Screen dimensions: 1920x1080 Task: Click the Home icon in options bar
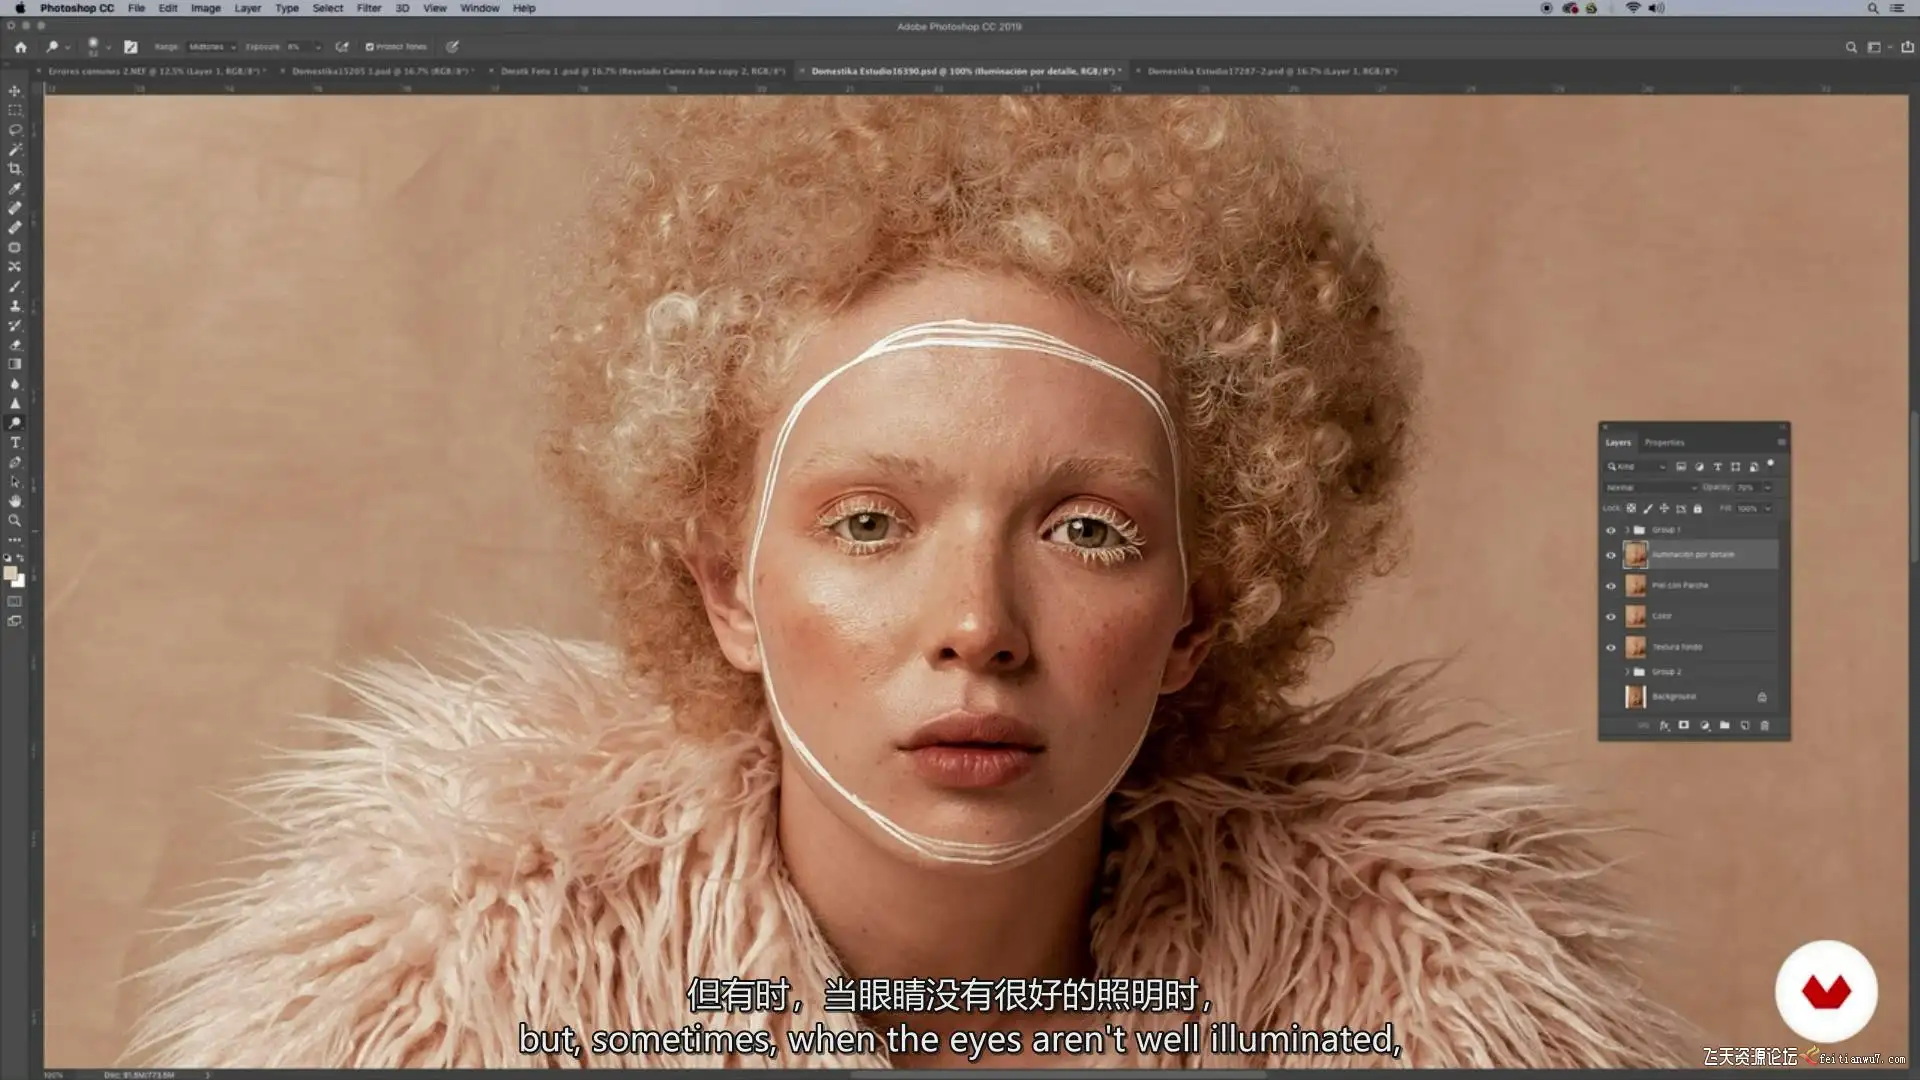pos(21,47)
